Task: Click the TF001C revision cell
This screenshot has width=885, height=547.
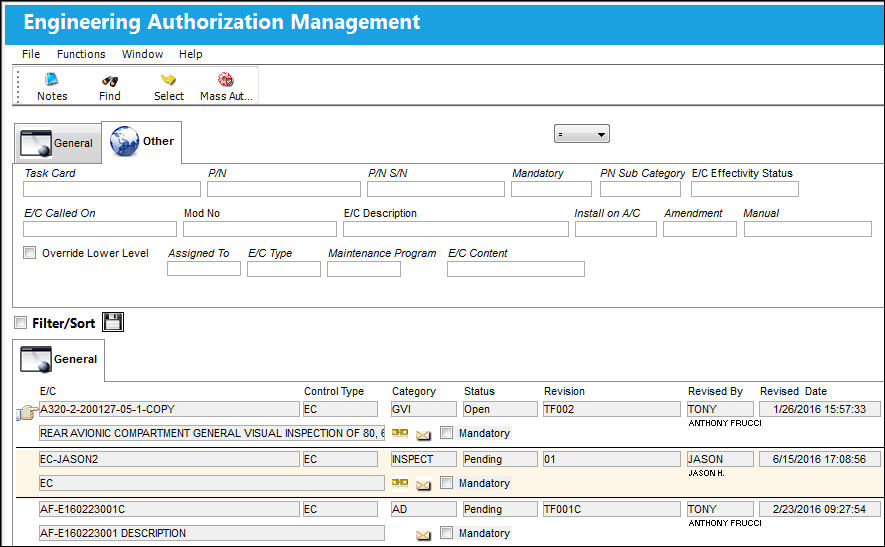Action: pos(612,509)
